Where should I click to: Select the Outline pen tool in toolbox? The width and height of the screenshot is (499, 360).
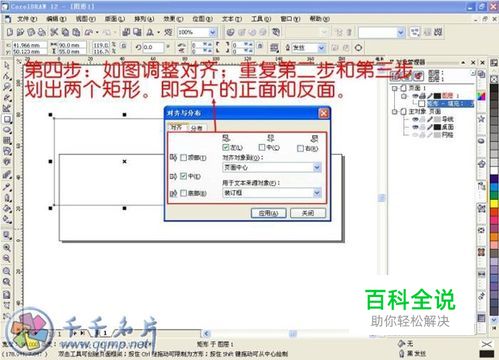click(x=7, y=198)
